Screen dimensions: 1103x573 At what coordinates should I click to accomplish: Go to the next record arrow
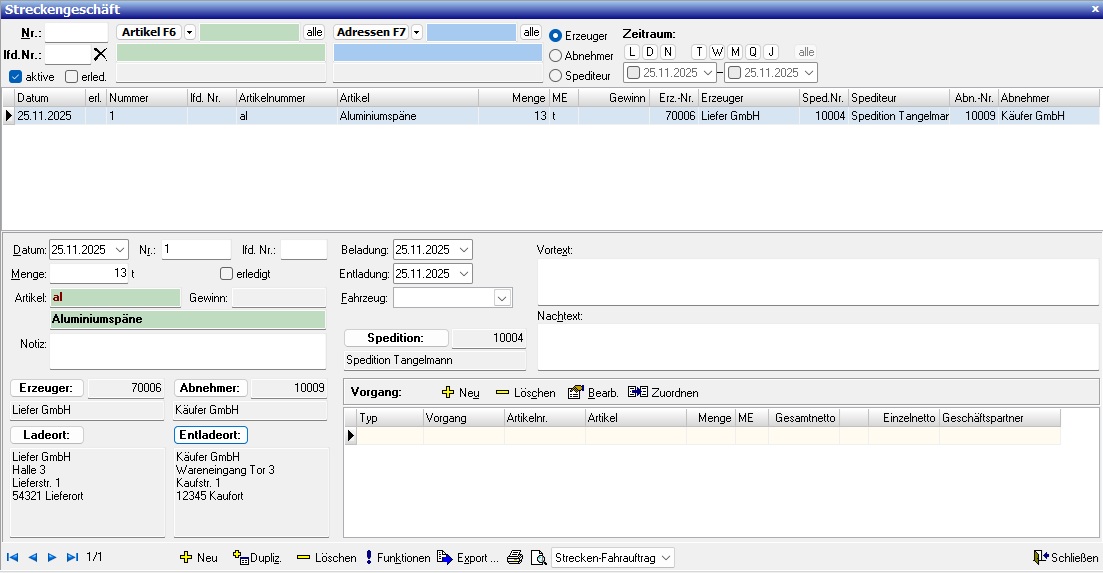point(52,558)
